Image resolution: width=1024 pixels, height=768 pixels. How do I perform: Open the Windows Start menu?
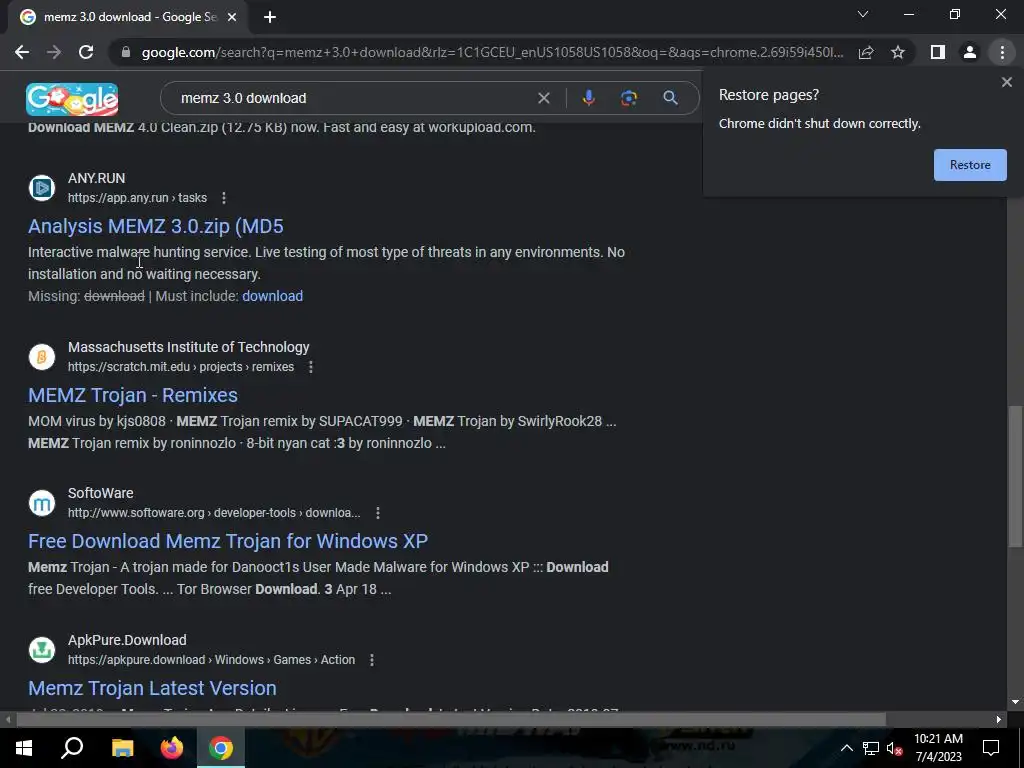(24, 748)
